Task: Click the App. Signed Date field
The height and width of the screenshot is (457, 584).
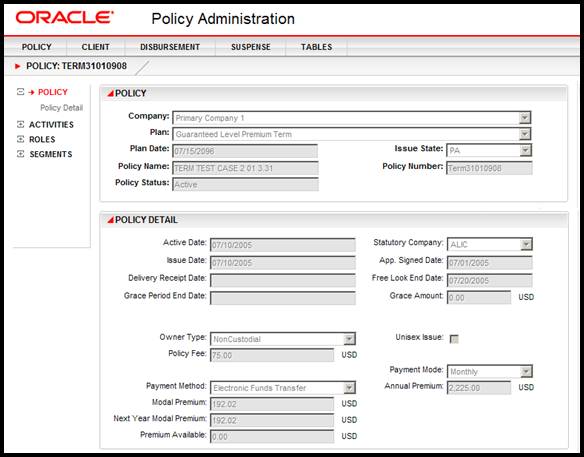Action: [x=489, y=263]
